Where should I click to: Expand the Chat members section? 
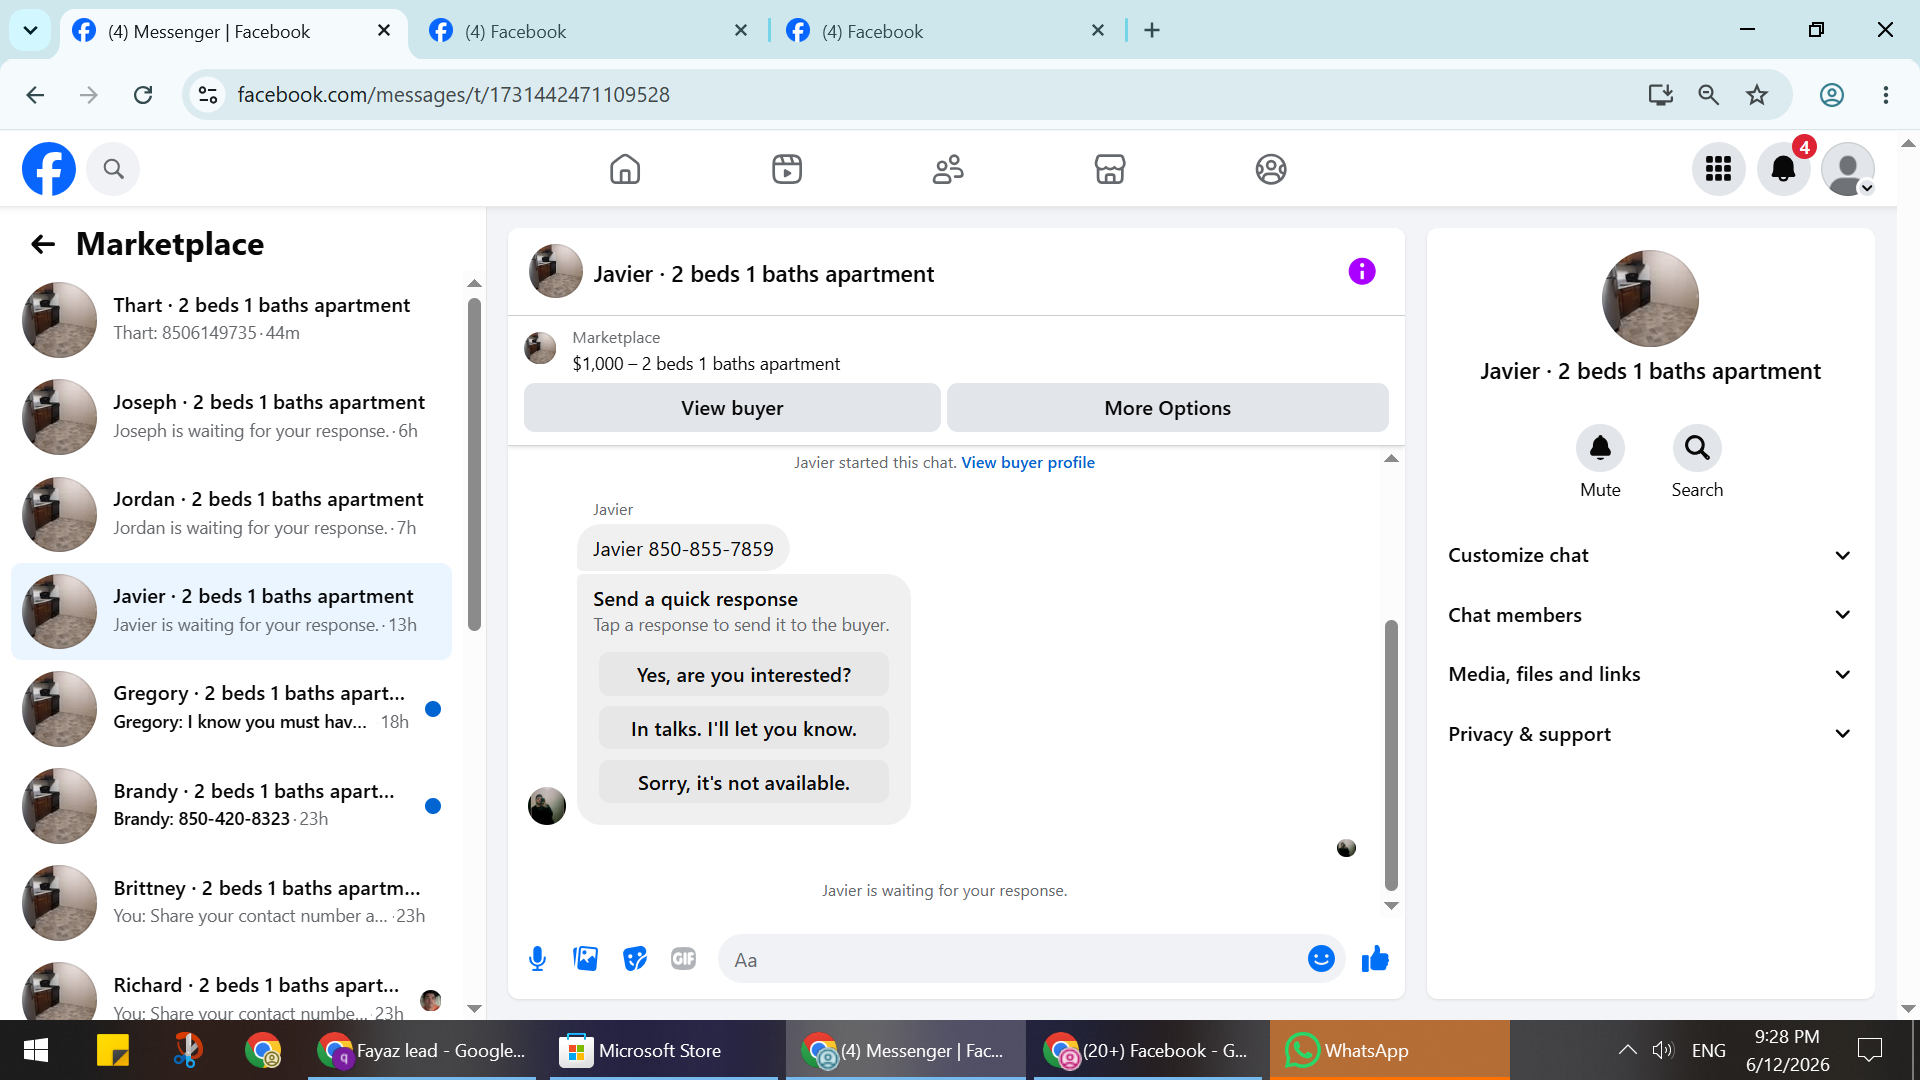tap(1650, 615)
